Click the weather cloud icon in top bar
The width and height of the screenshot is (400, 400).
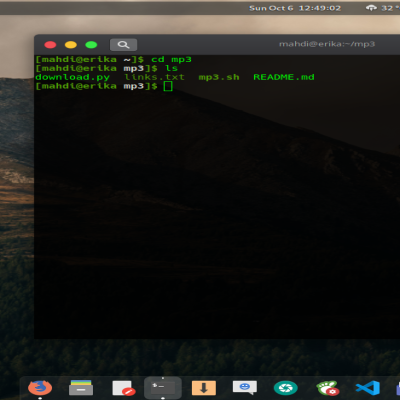coord(371,8)
